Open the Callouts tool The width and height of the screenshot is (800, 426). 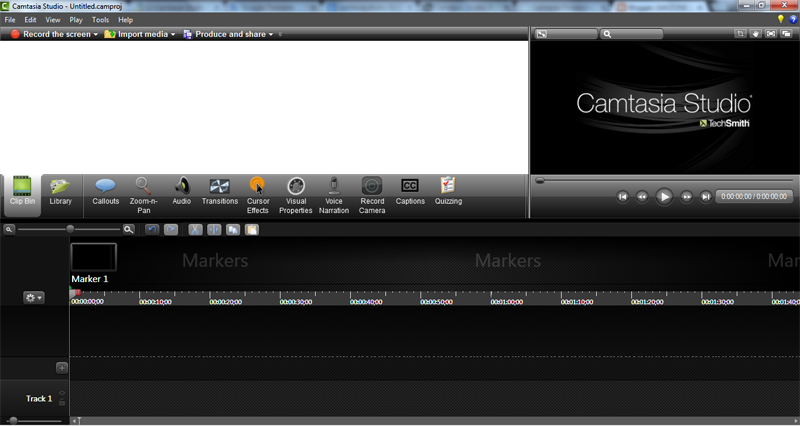[x=106, y=191]
